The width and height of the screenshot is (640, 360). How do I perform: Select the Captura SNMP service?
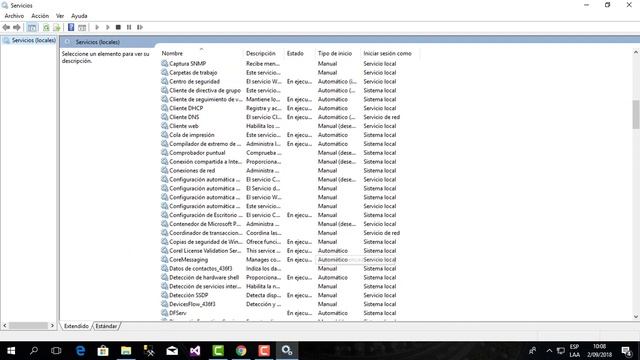tap(187, 64)
